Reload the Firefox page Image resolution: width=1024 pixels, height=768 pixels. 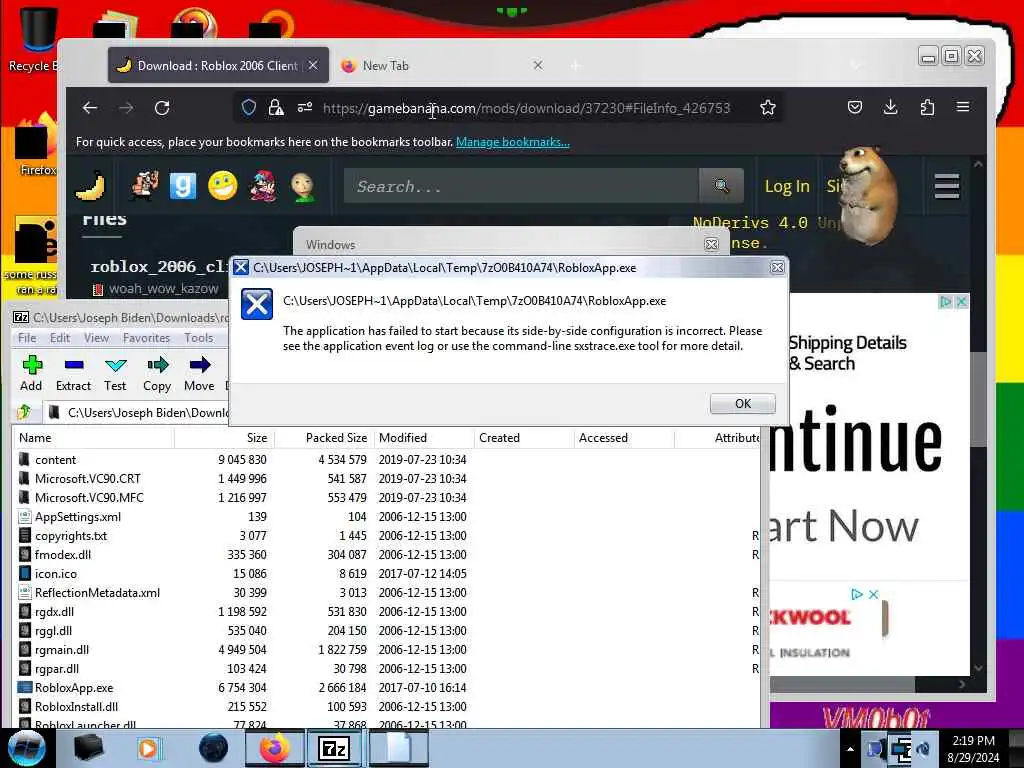[162, 108]
